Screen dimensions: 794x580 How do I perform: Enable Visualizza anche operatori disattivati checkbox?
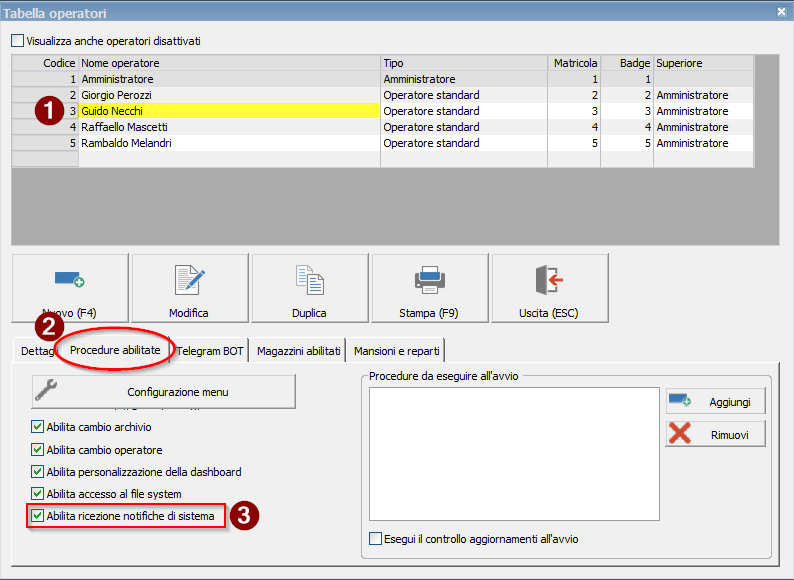[x=17, y=41]
